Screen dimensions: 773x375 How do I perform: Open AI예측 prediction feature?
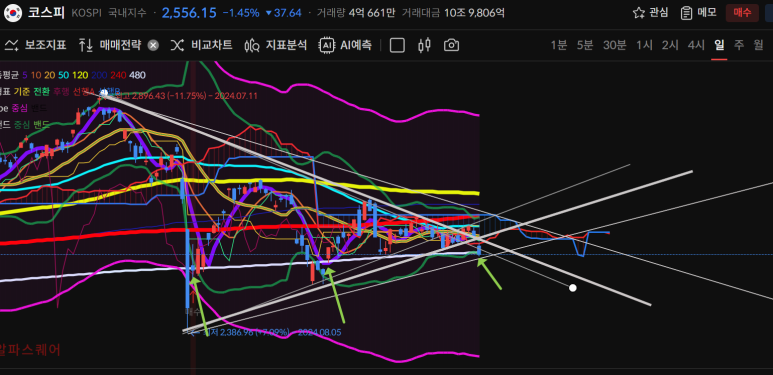[x=346, y=45]
